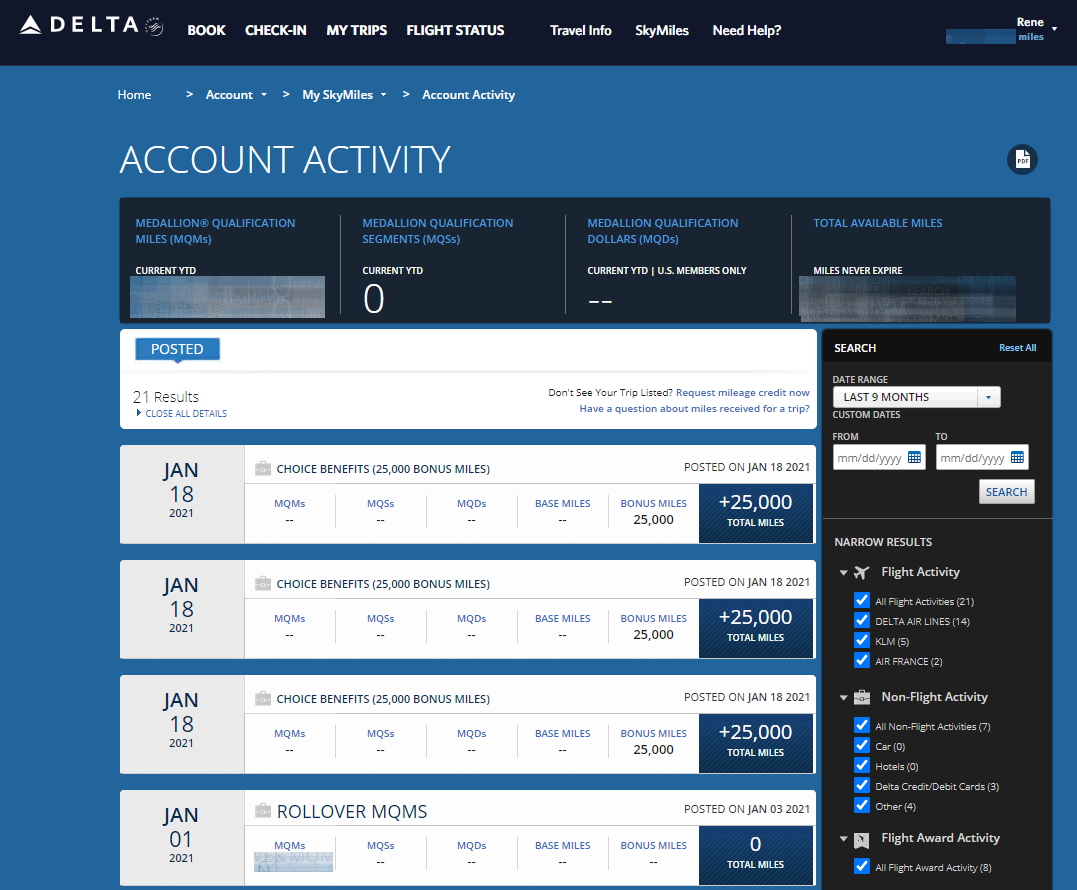
Task: Select the Delta logo in the header
Action: (x=84, y=27)
